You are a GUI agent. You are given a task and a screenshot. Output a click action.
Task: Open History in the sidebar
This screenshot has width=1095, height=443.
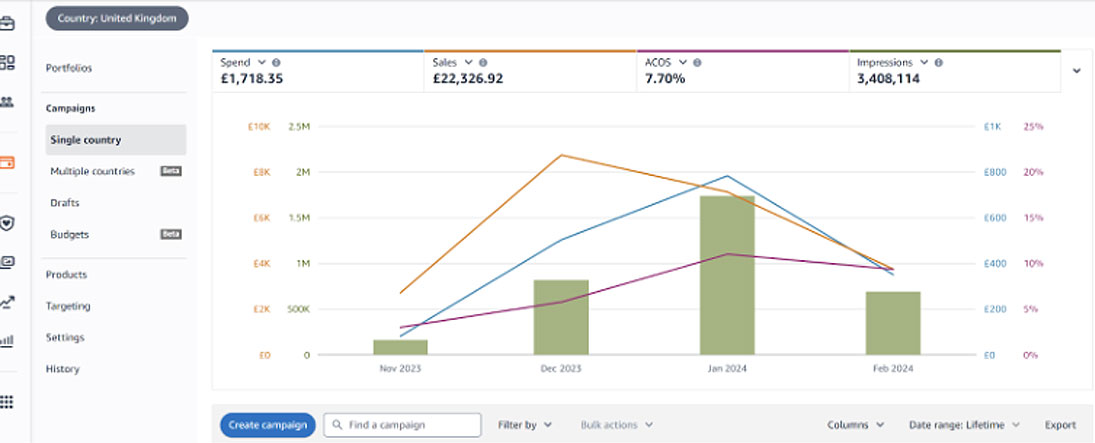click(62, 369)
